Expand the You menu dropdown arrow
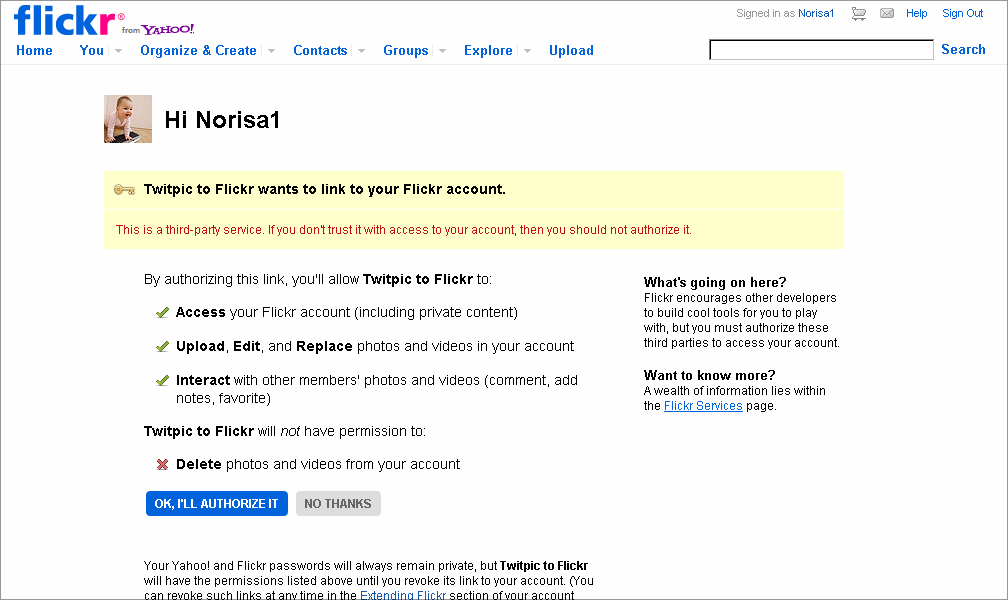This screenshot has height=600, width=1008. 118,51
